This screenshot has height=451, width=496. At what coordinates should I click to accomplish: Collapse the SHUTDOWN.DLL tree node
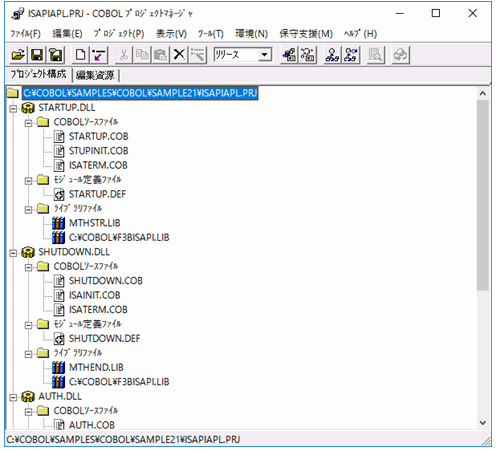[x=13, y=253]
